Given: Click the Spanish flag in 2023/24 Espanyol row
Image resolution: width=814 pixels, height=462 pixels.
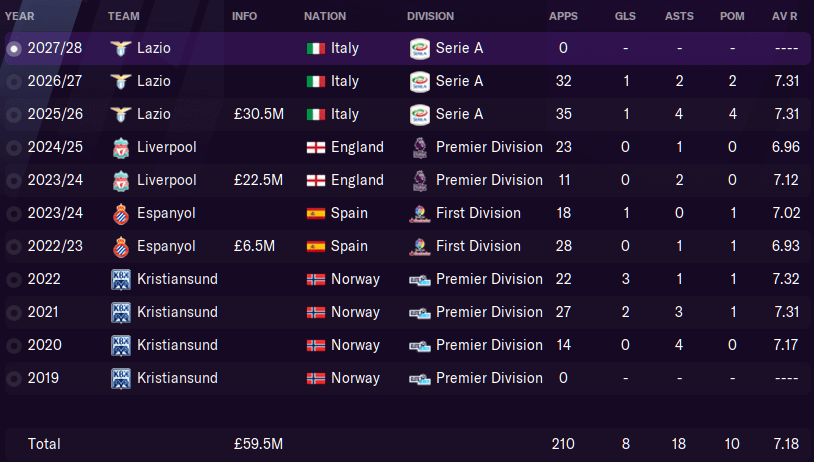Looking at the screenshot, I should pos(316,213).
